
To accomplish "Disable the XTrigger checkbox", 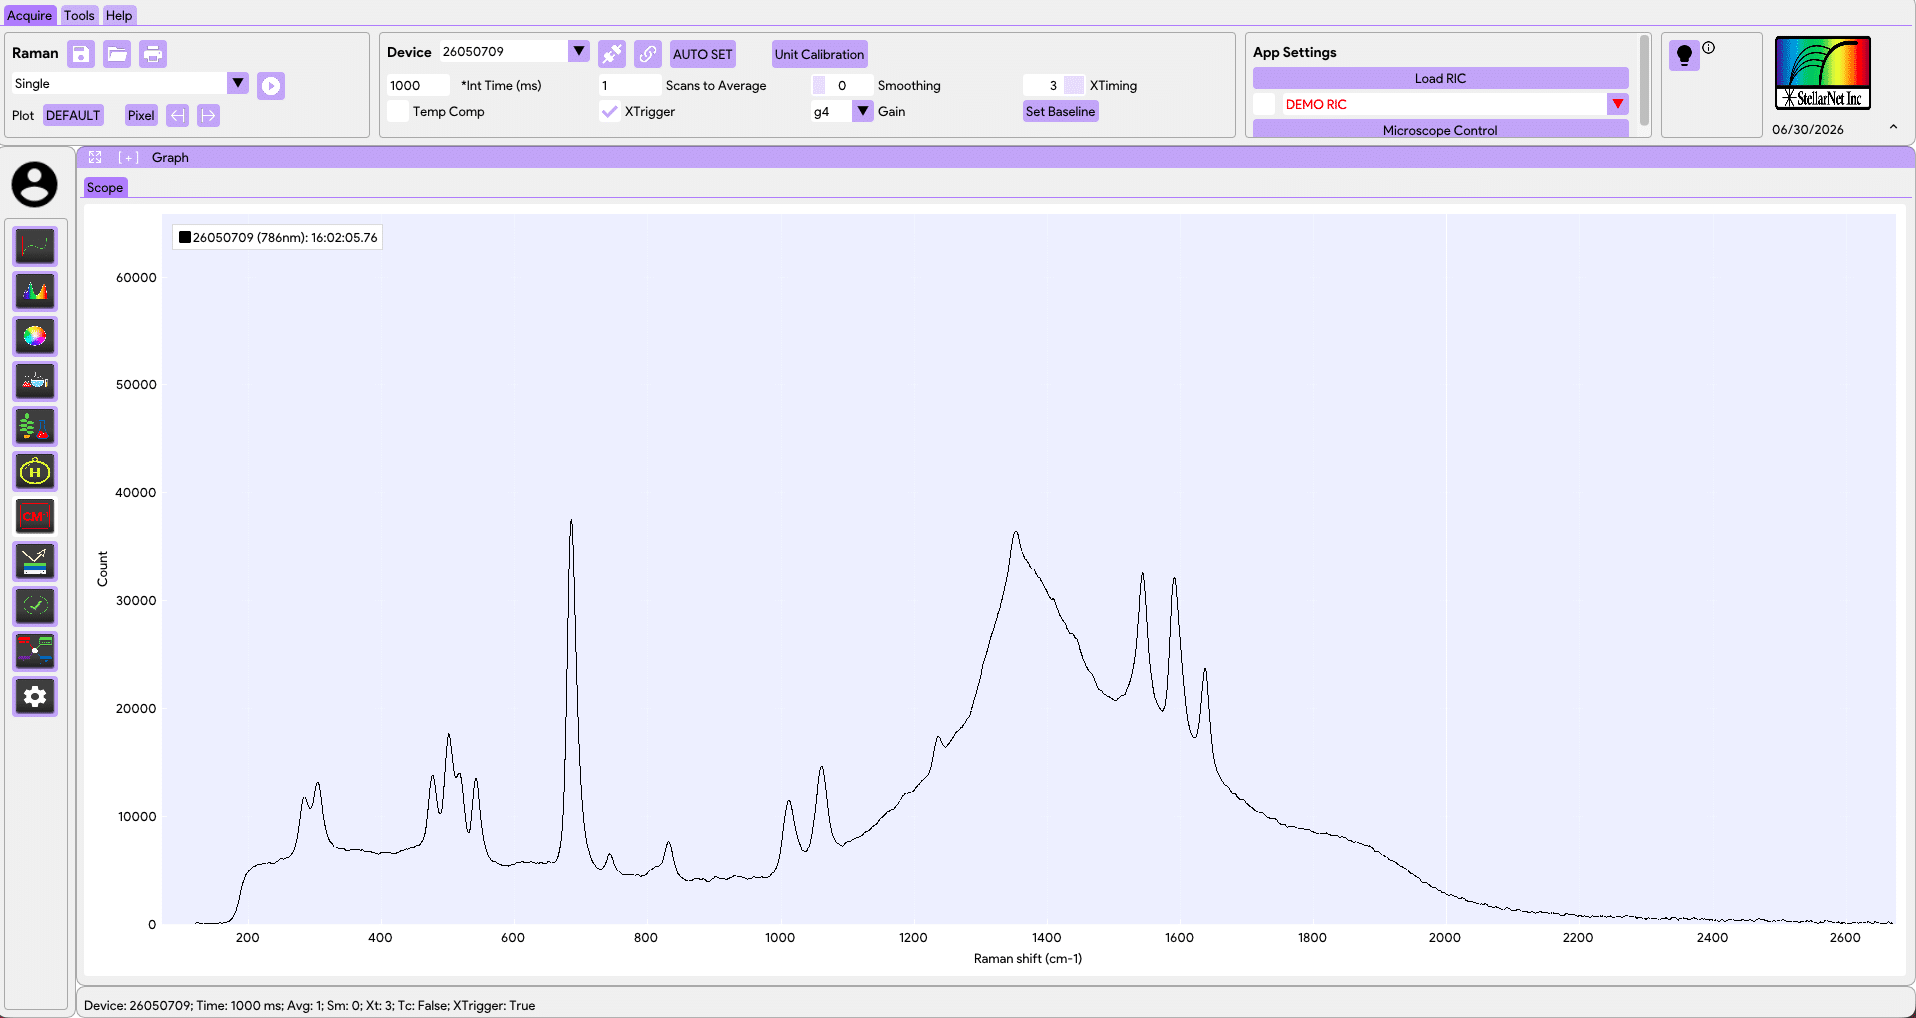I will tap(609, 112).
